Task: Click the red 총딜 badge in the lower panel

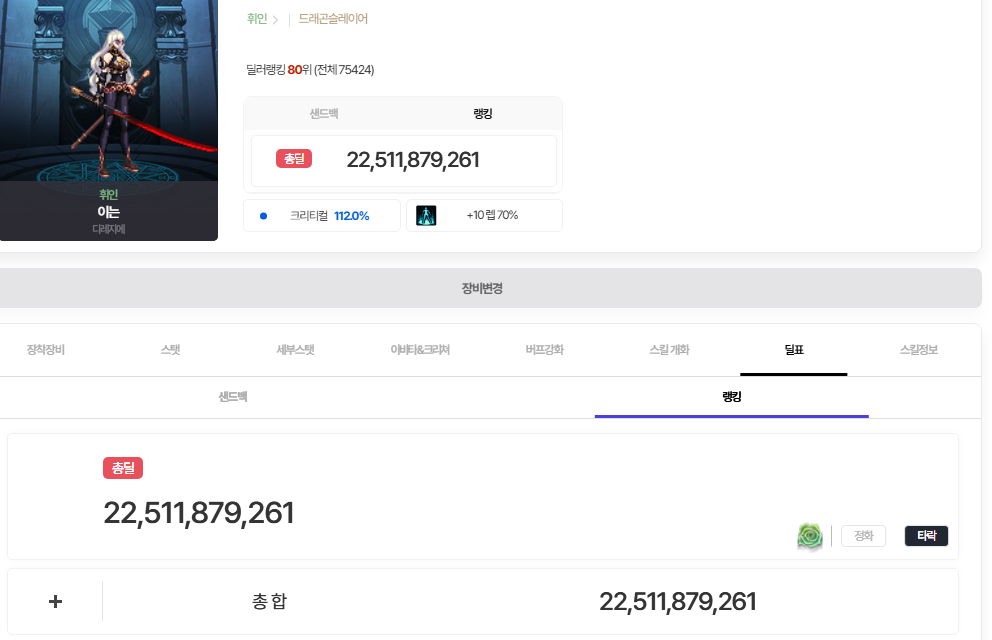Action: click(x=123, y=467)
